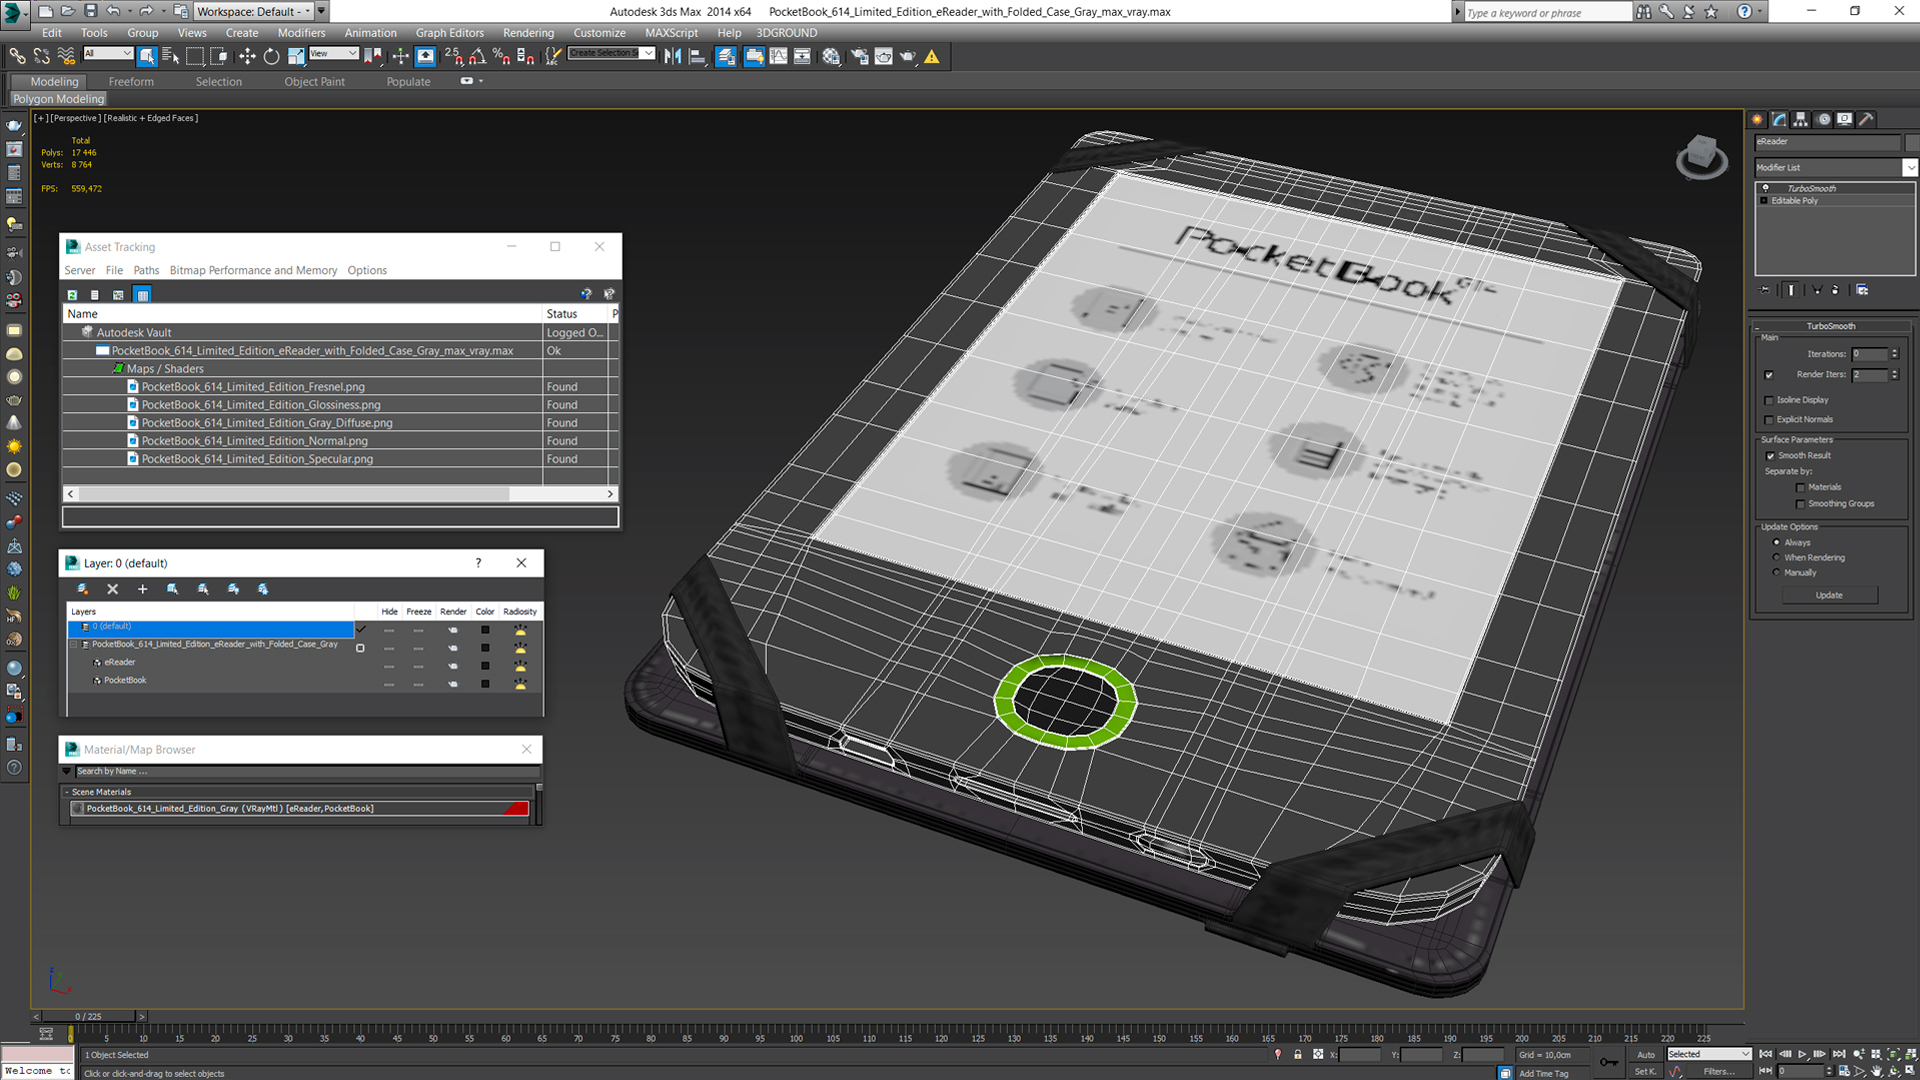Open Material Editor icon in toolbar

831,56
